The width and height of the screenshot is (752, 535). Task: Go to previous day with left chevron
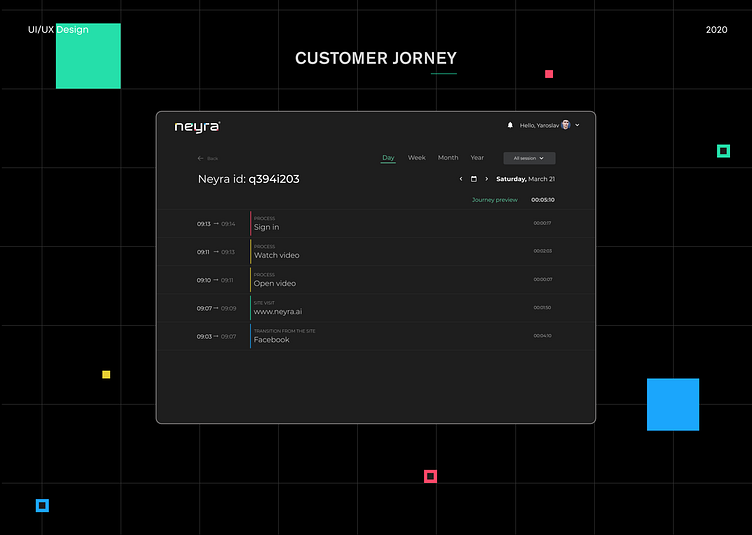[461, 179]
